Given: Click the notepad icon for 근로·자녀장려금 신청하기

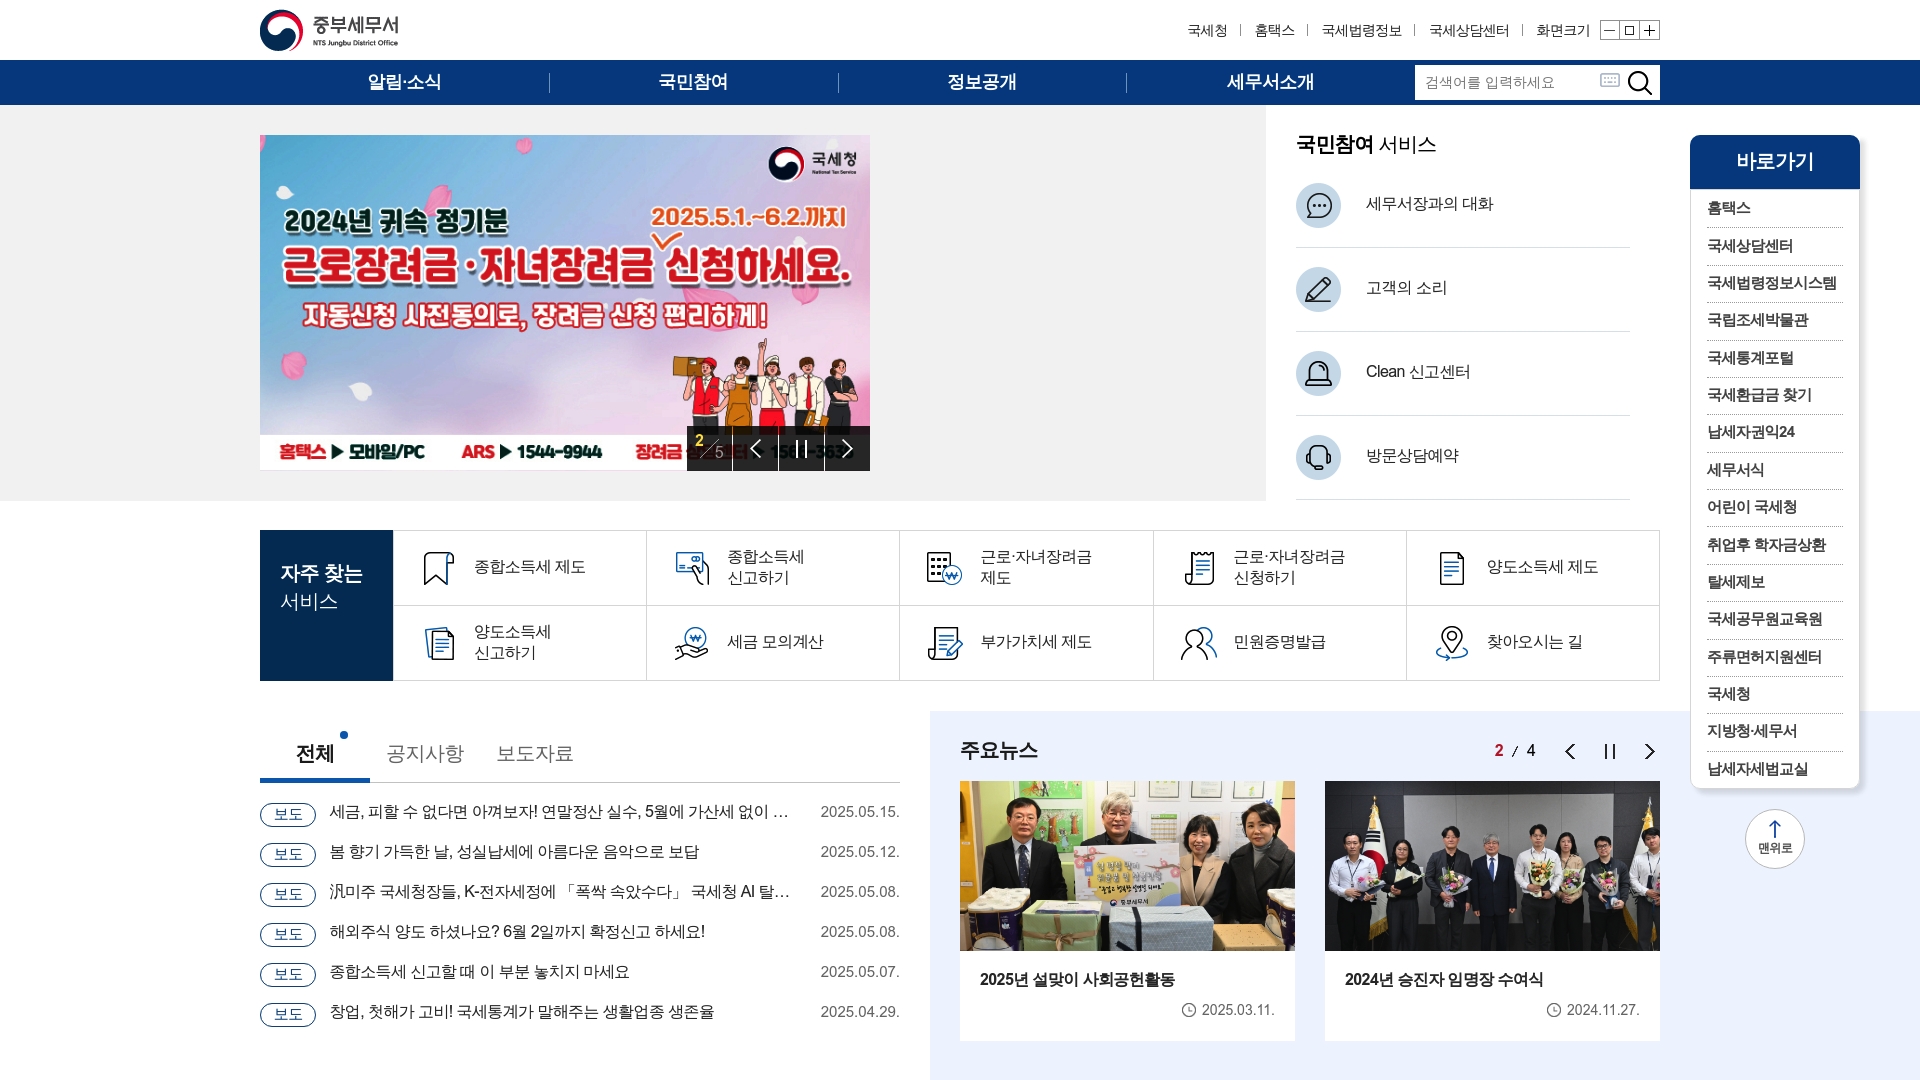Looking at the screenshot, I should click(1198, 568).
